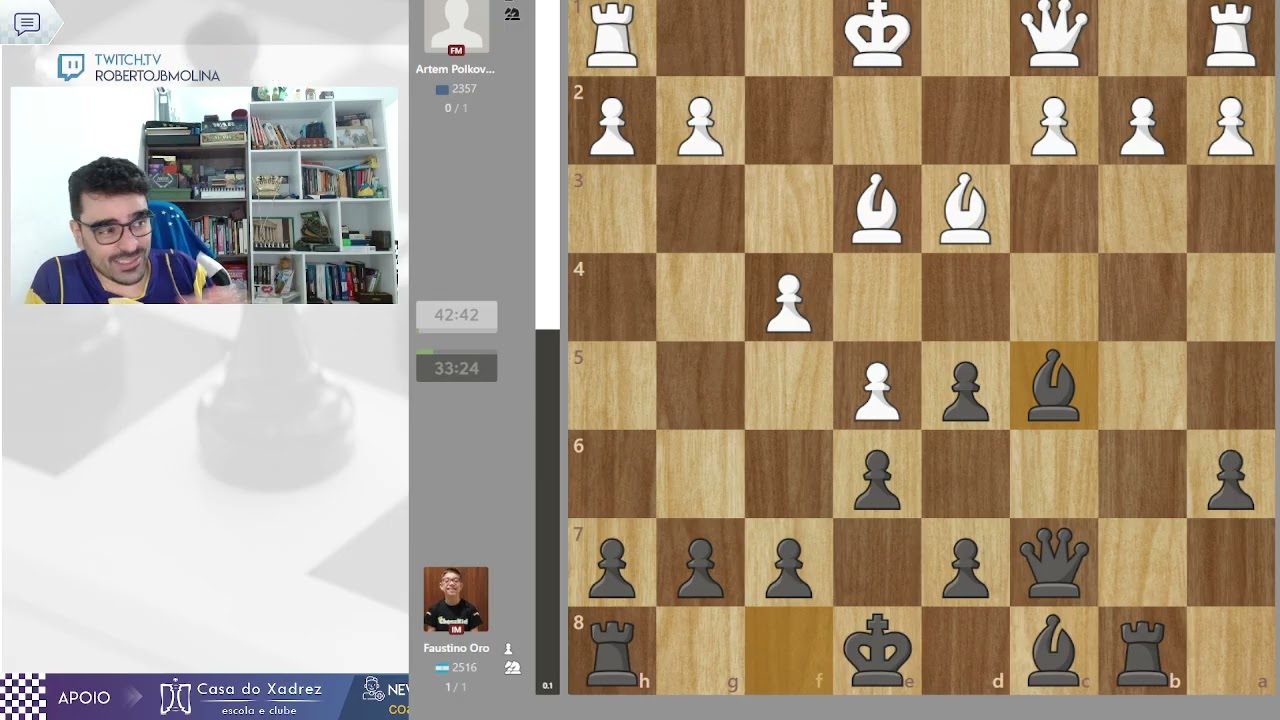Click the empty f8 square

789,651
